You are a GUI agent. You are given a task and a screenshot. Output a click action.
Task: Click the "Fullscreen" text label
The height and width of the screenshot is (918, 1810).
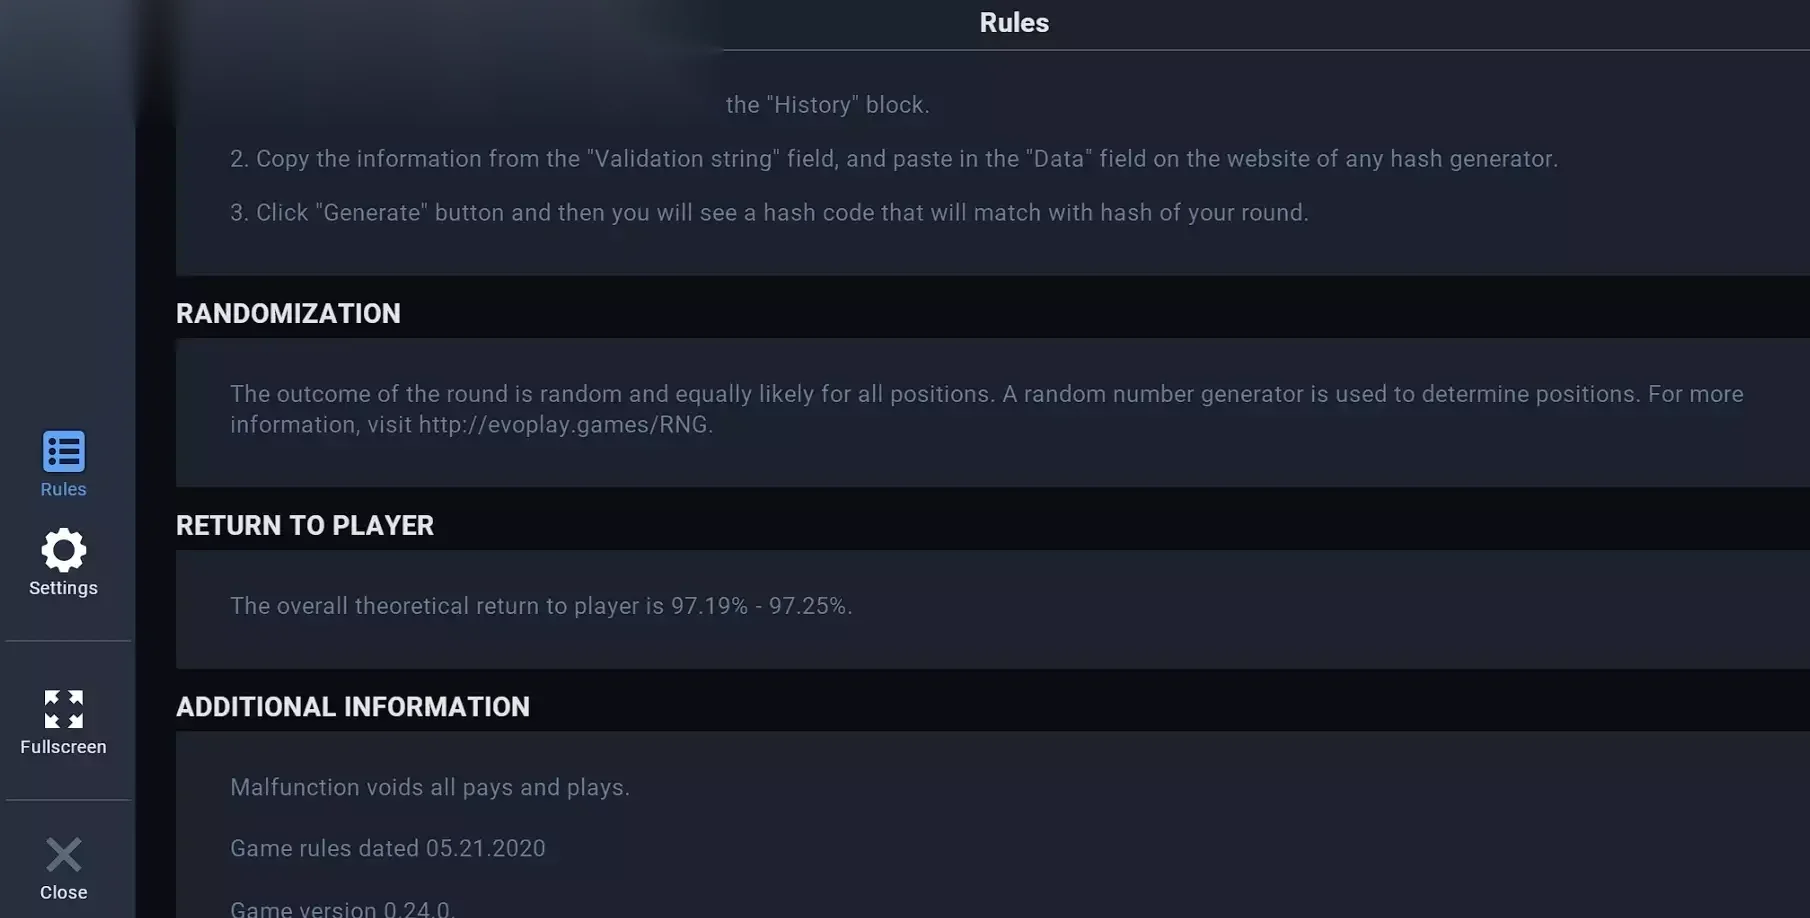point(63,747)
